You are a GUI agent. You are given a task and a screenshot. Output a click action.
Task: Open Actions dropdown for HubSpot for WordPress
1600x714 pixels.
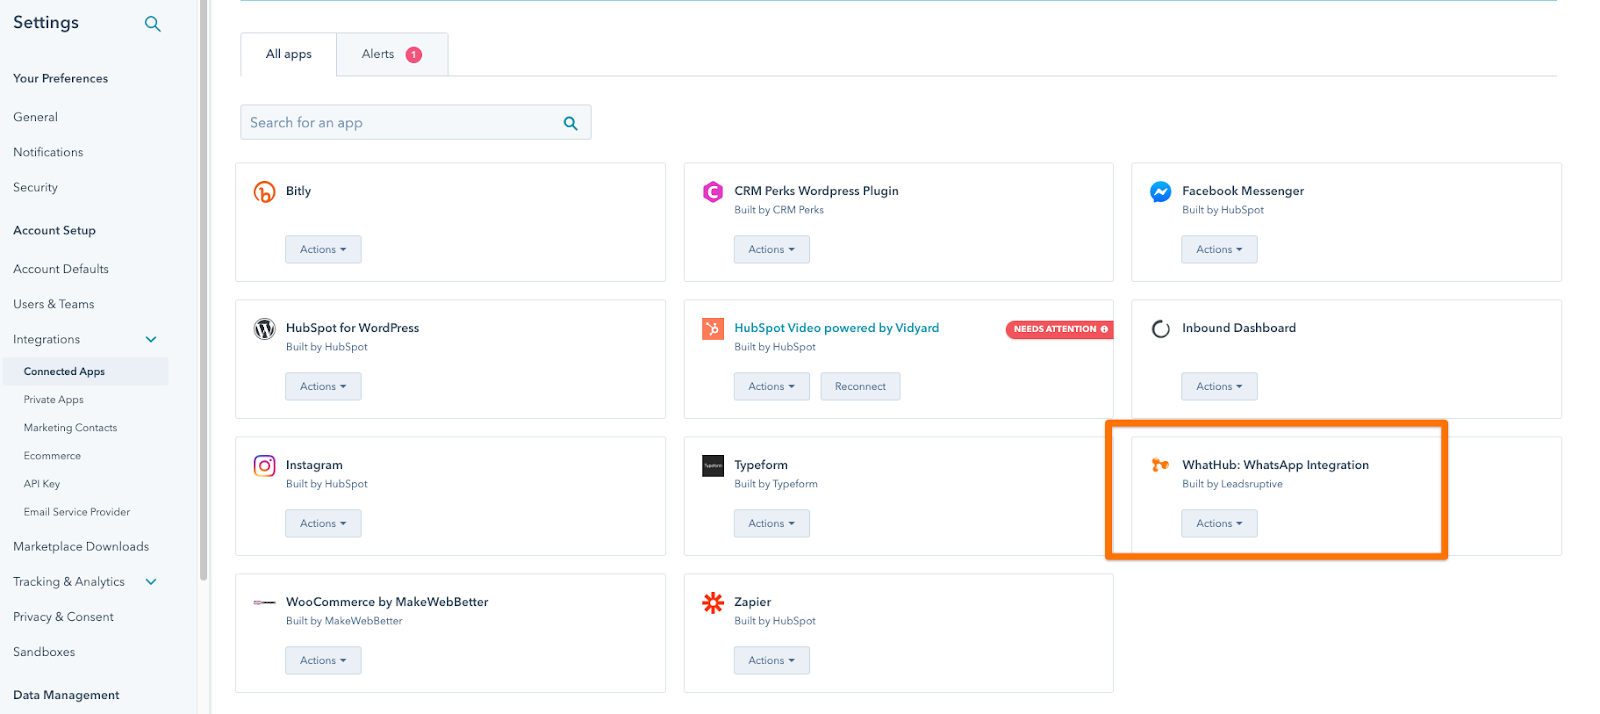(323, 386)
